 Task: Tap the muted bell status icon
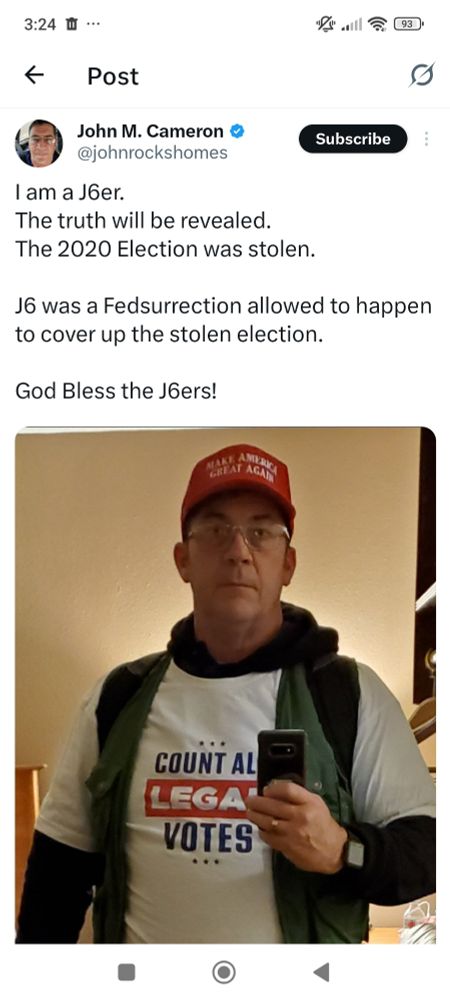(324, 24)
